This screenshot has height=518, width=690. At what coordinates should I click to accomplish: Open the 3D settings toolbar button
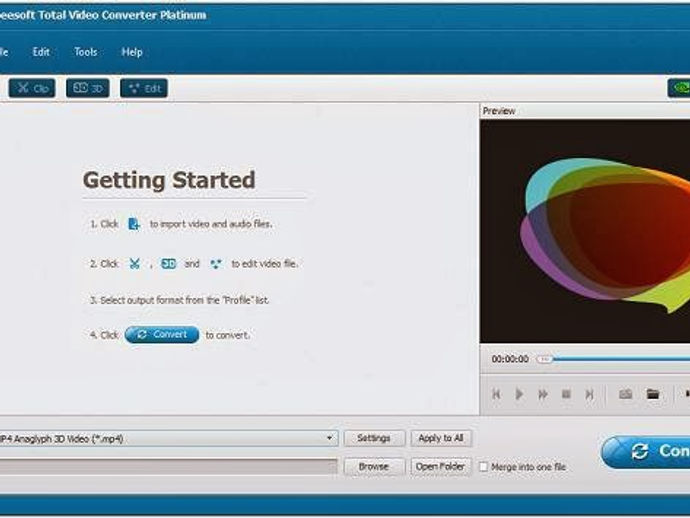88,88
